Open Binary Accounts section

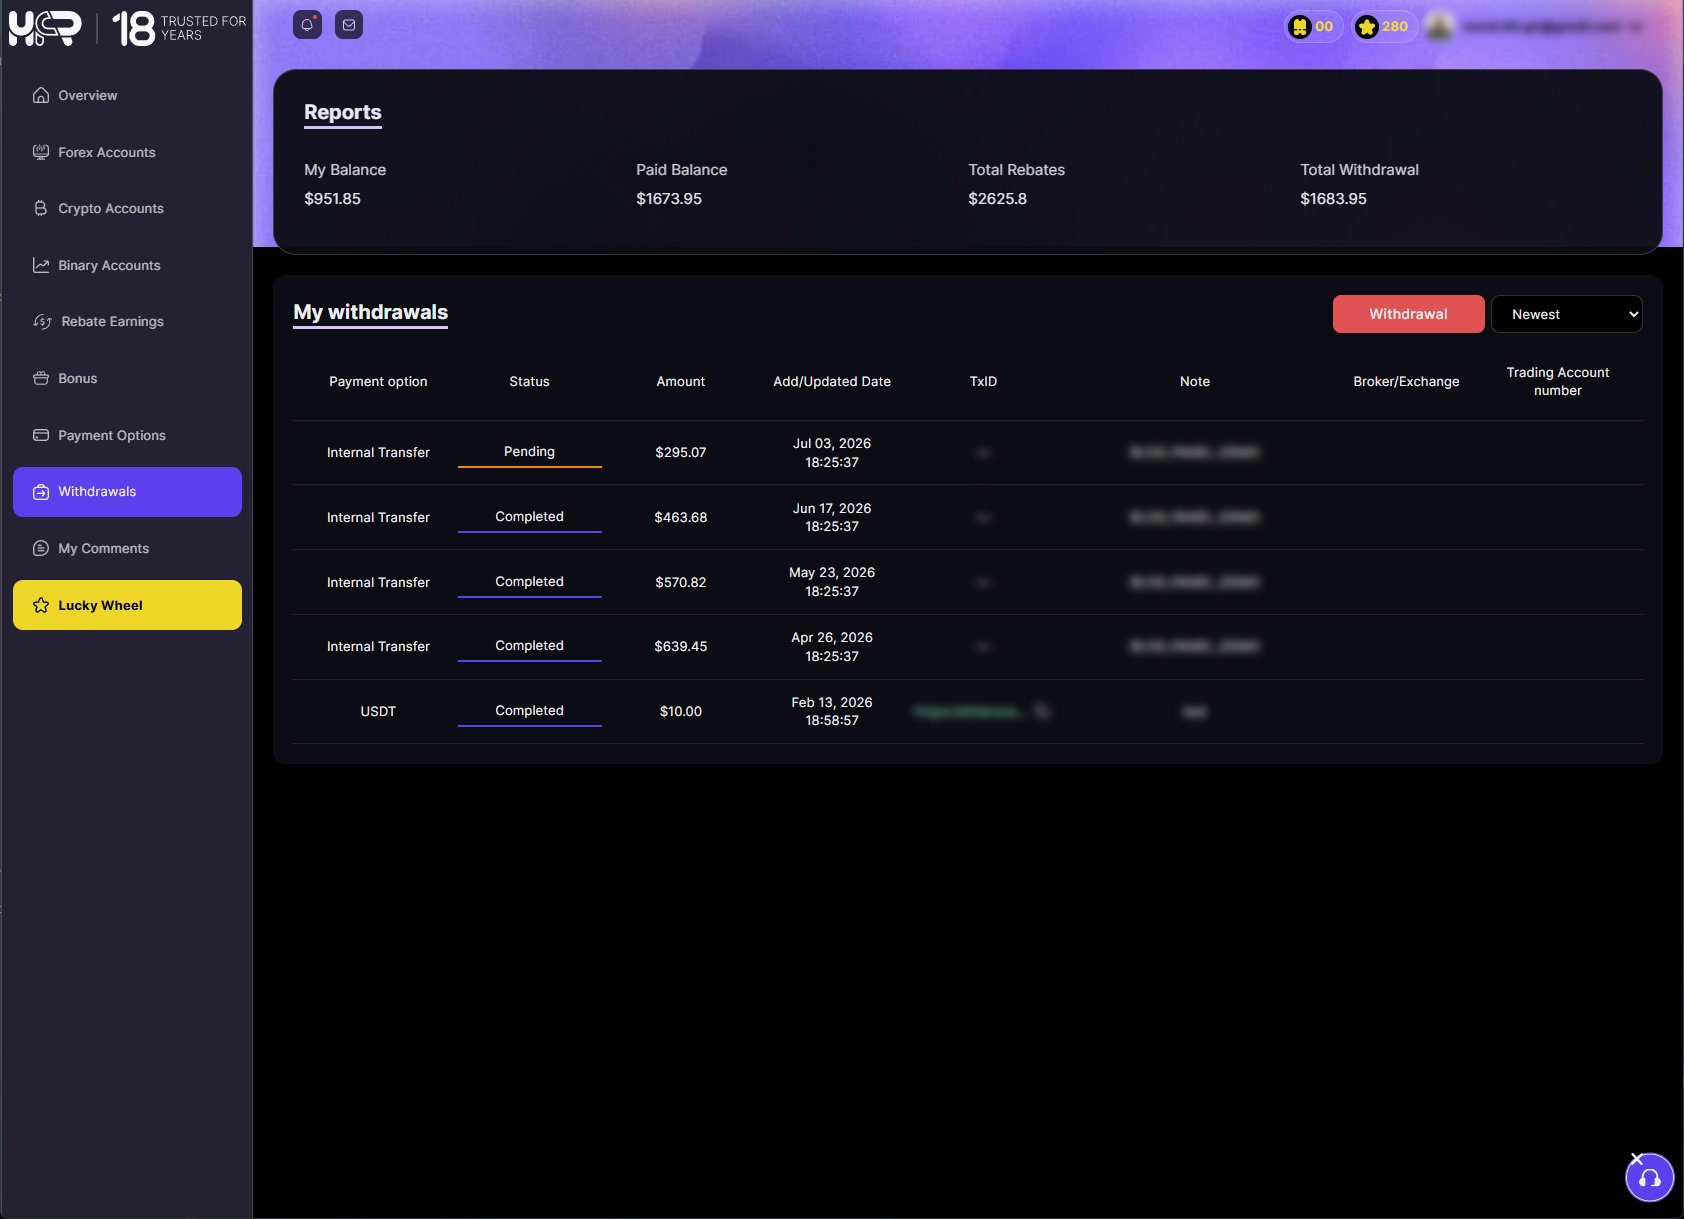(x=127, y=265)
